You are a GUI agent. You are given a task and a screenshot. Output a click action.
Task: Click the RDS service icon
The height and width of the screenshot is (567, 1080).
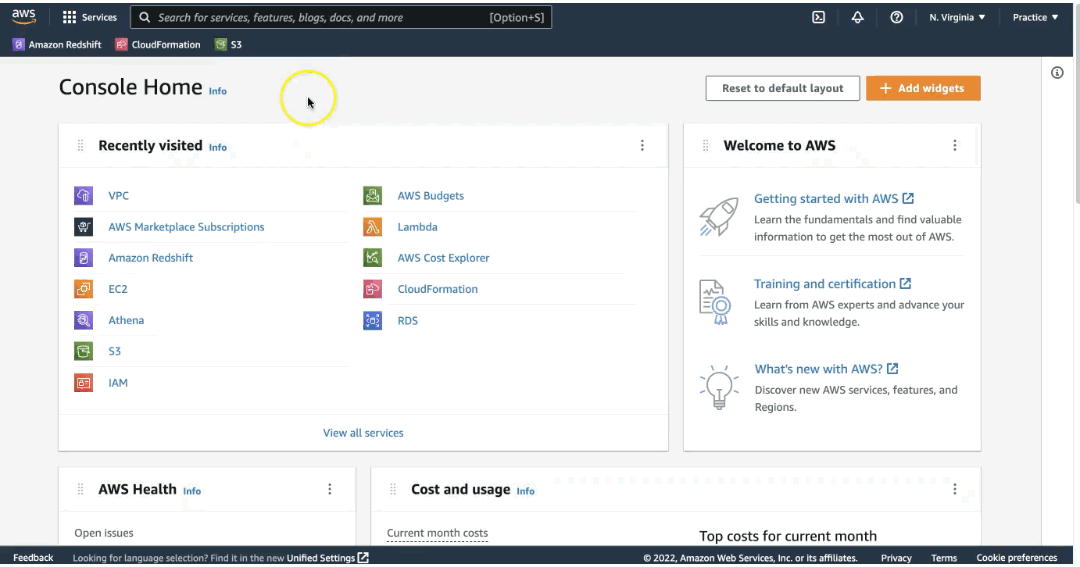click(373, 320)
